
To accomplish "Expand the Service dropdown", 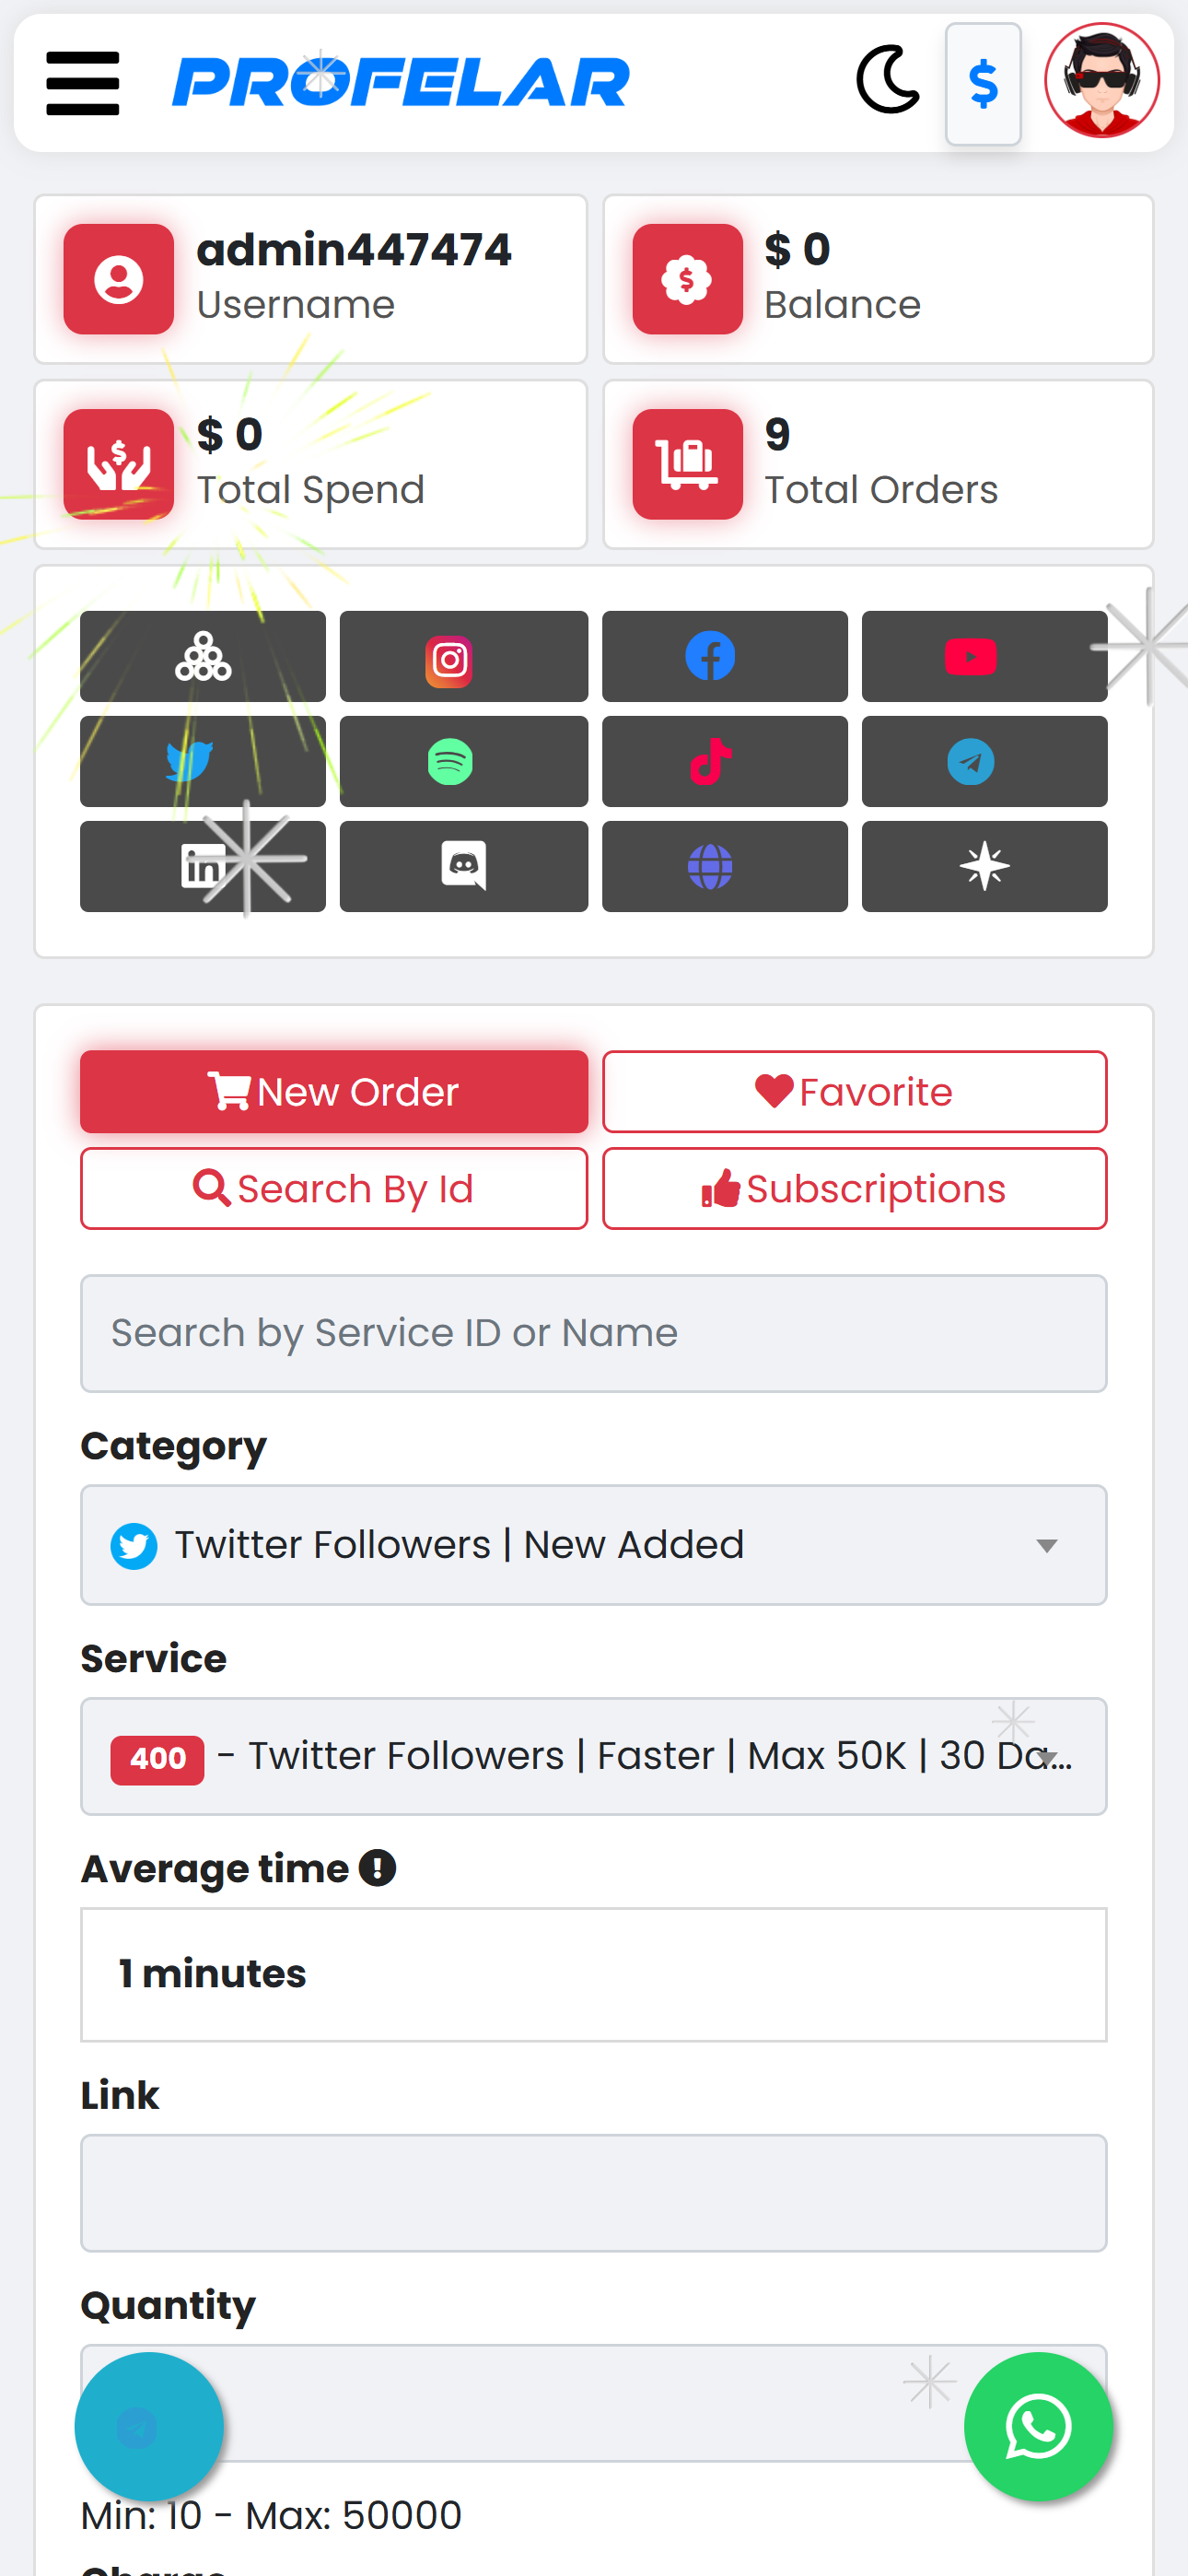I will click(x=594, y=1757).
